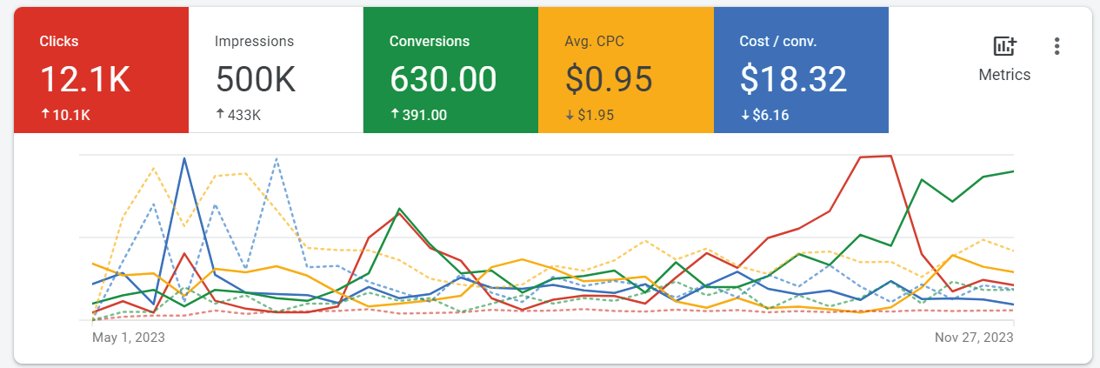Viewport: 1100px width, 368px height.
Task: Select the orange Avg. CPC metric card
Action: [626, 70]
